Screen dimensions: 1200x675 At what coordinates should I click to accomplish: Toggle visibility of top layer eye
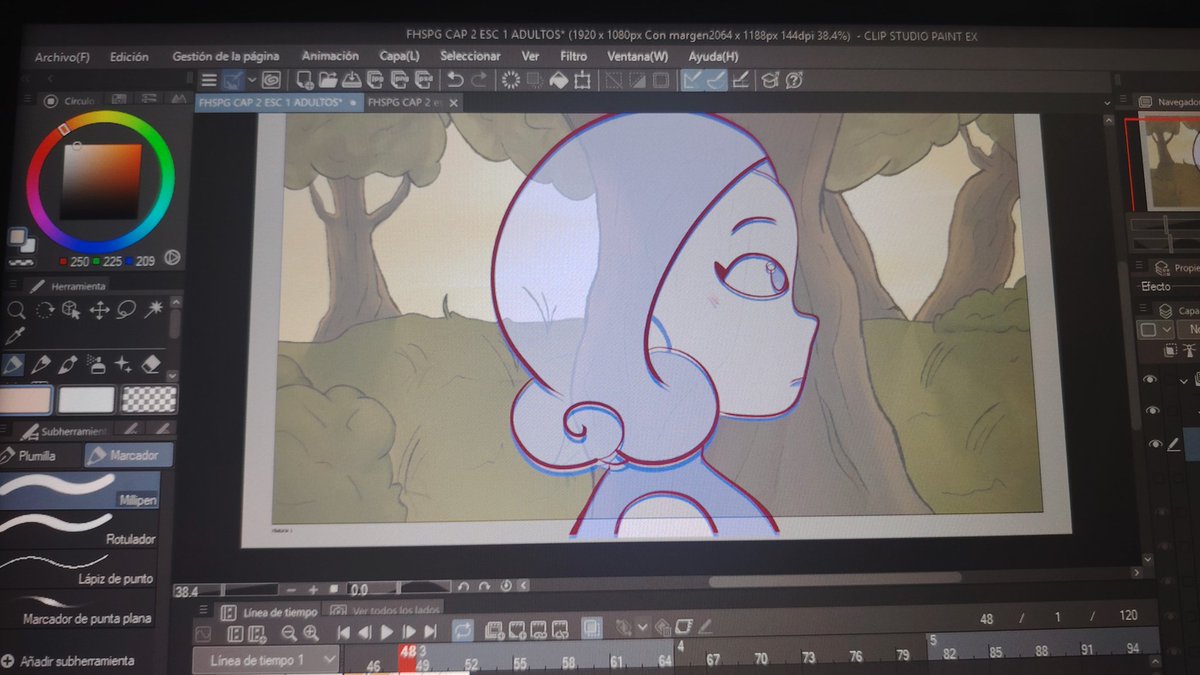click(x=1151, y=380)
